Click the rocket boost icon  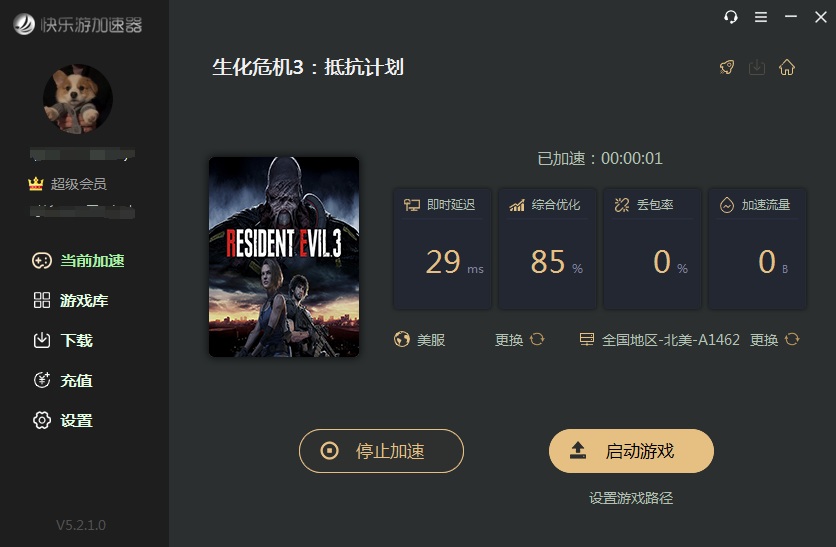[x=727, y=68]
